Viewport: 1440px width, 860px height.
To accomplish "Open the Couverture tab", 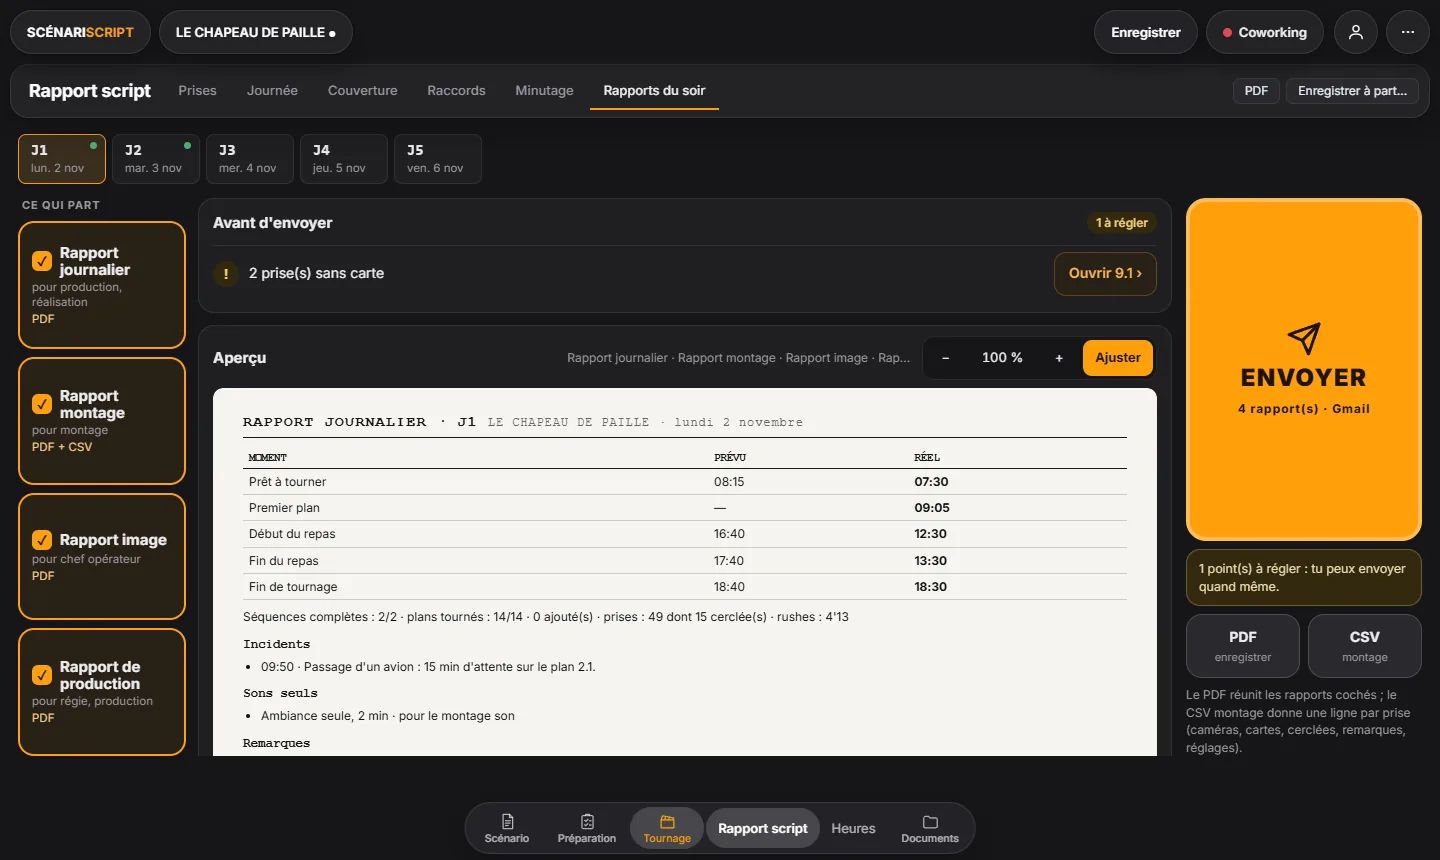I will [x=363, y=90].
